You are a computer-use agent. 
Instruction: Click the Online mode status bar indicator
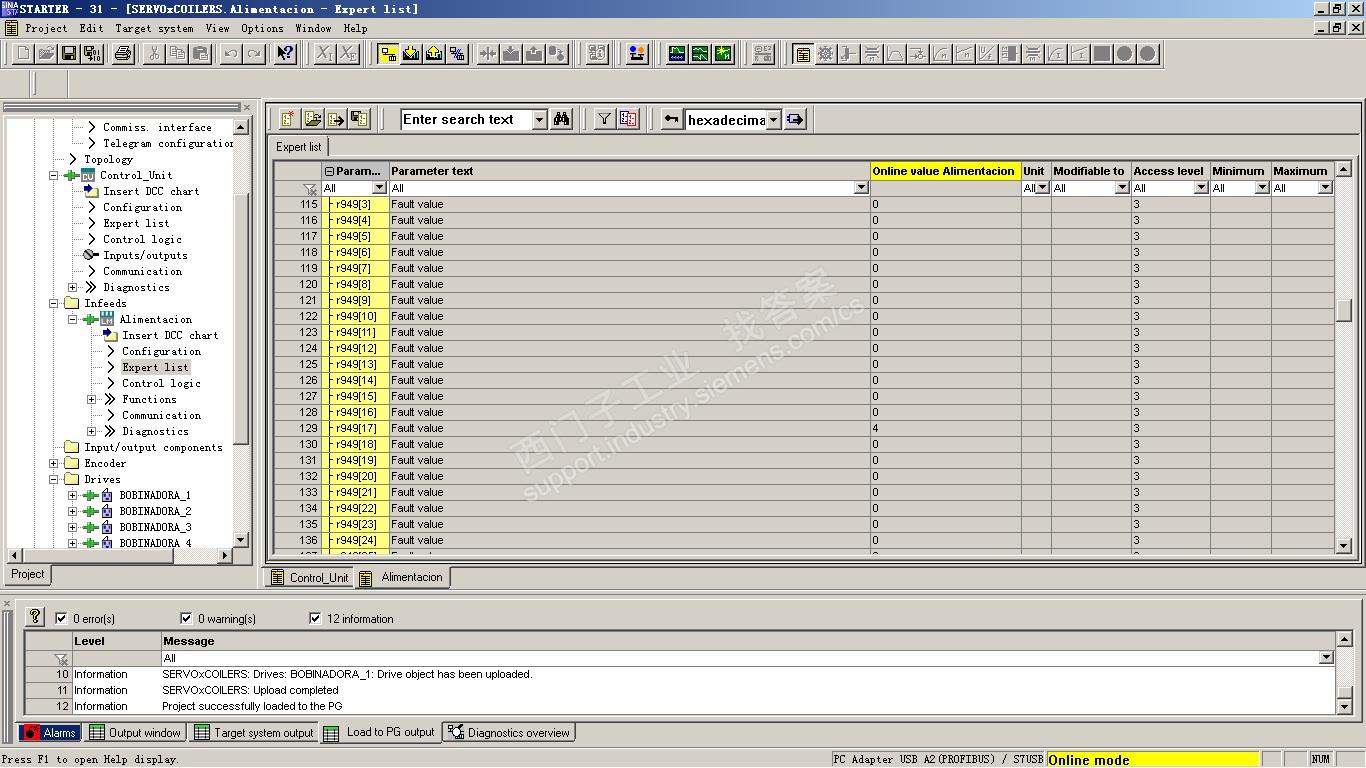click(x=1152, y=760)
